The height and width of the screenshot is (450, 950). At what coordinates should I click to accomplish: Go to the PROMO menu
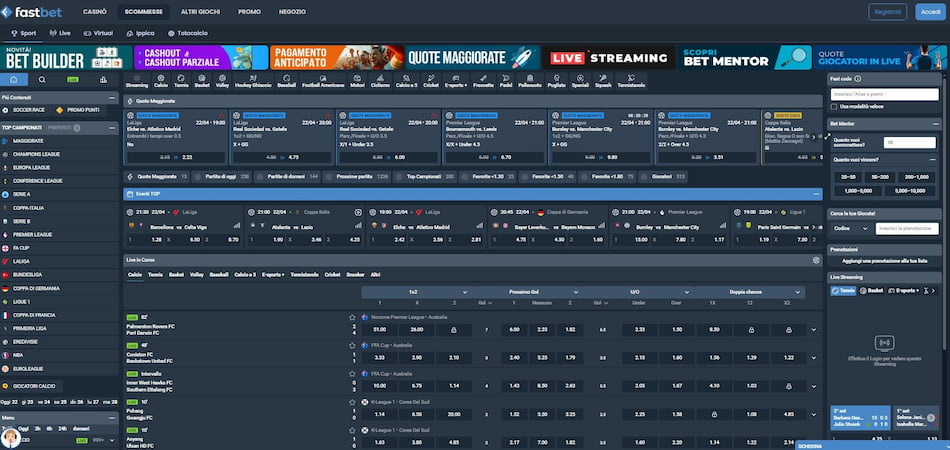coord(250,12)
